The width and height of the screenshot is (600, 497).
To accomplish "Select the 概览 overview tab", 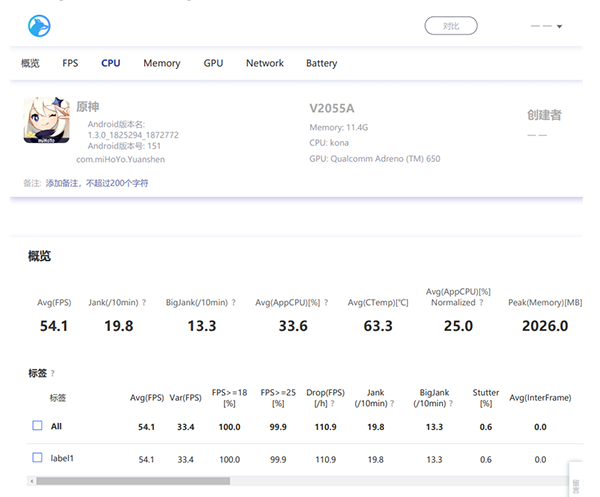I will 30,63.
